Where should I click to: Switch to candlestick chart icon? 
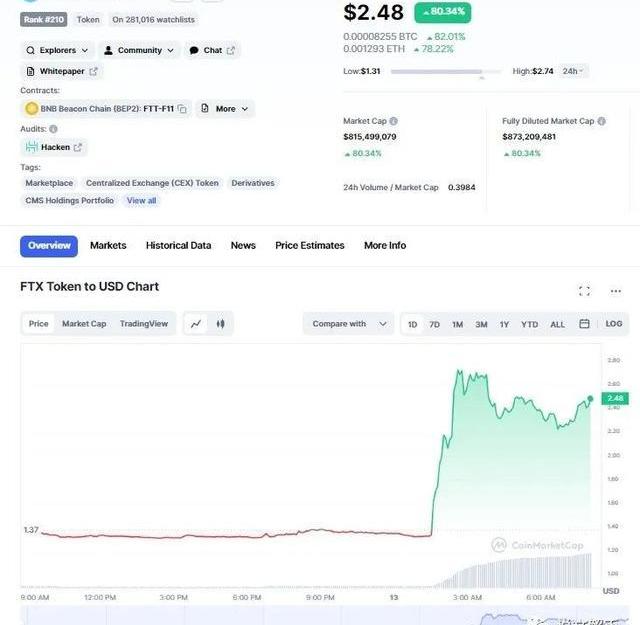tap(220, 324)
